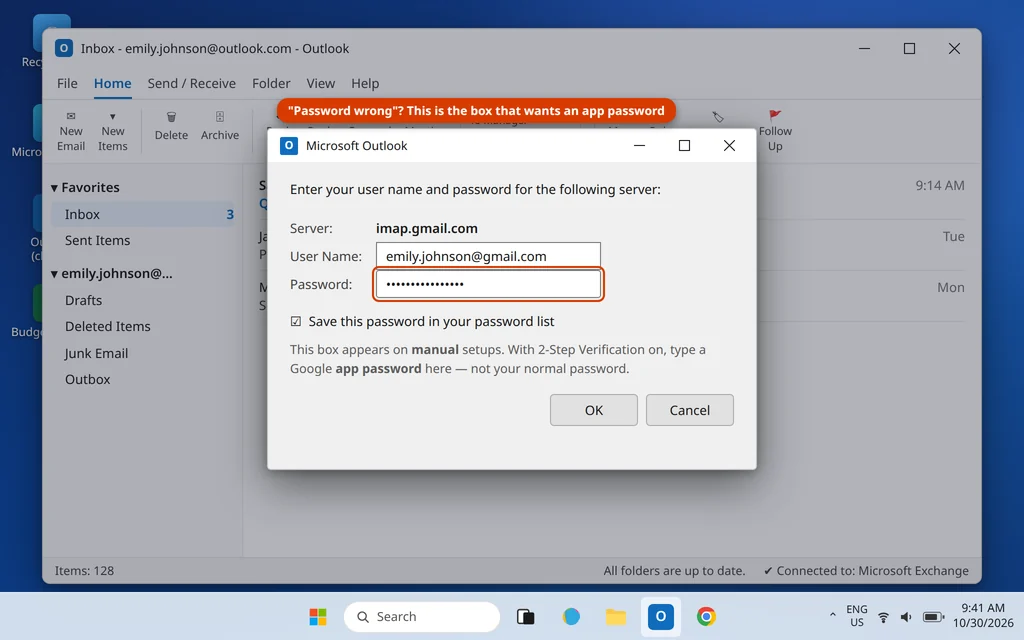Open the Help tab
1024x640 pixels.
pyautogui.click(x=365, y=84)
